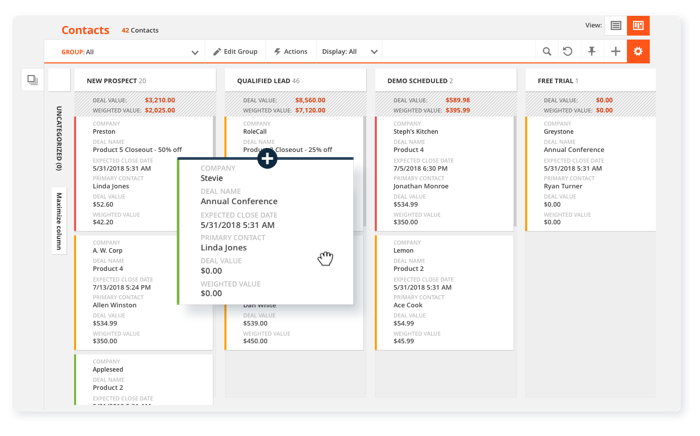Switch to kanban board view icon
The image size is (700, 436).
(x=638, y=25)
